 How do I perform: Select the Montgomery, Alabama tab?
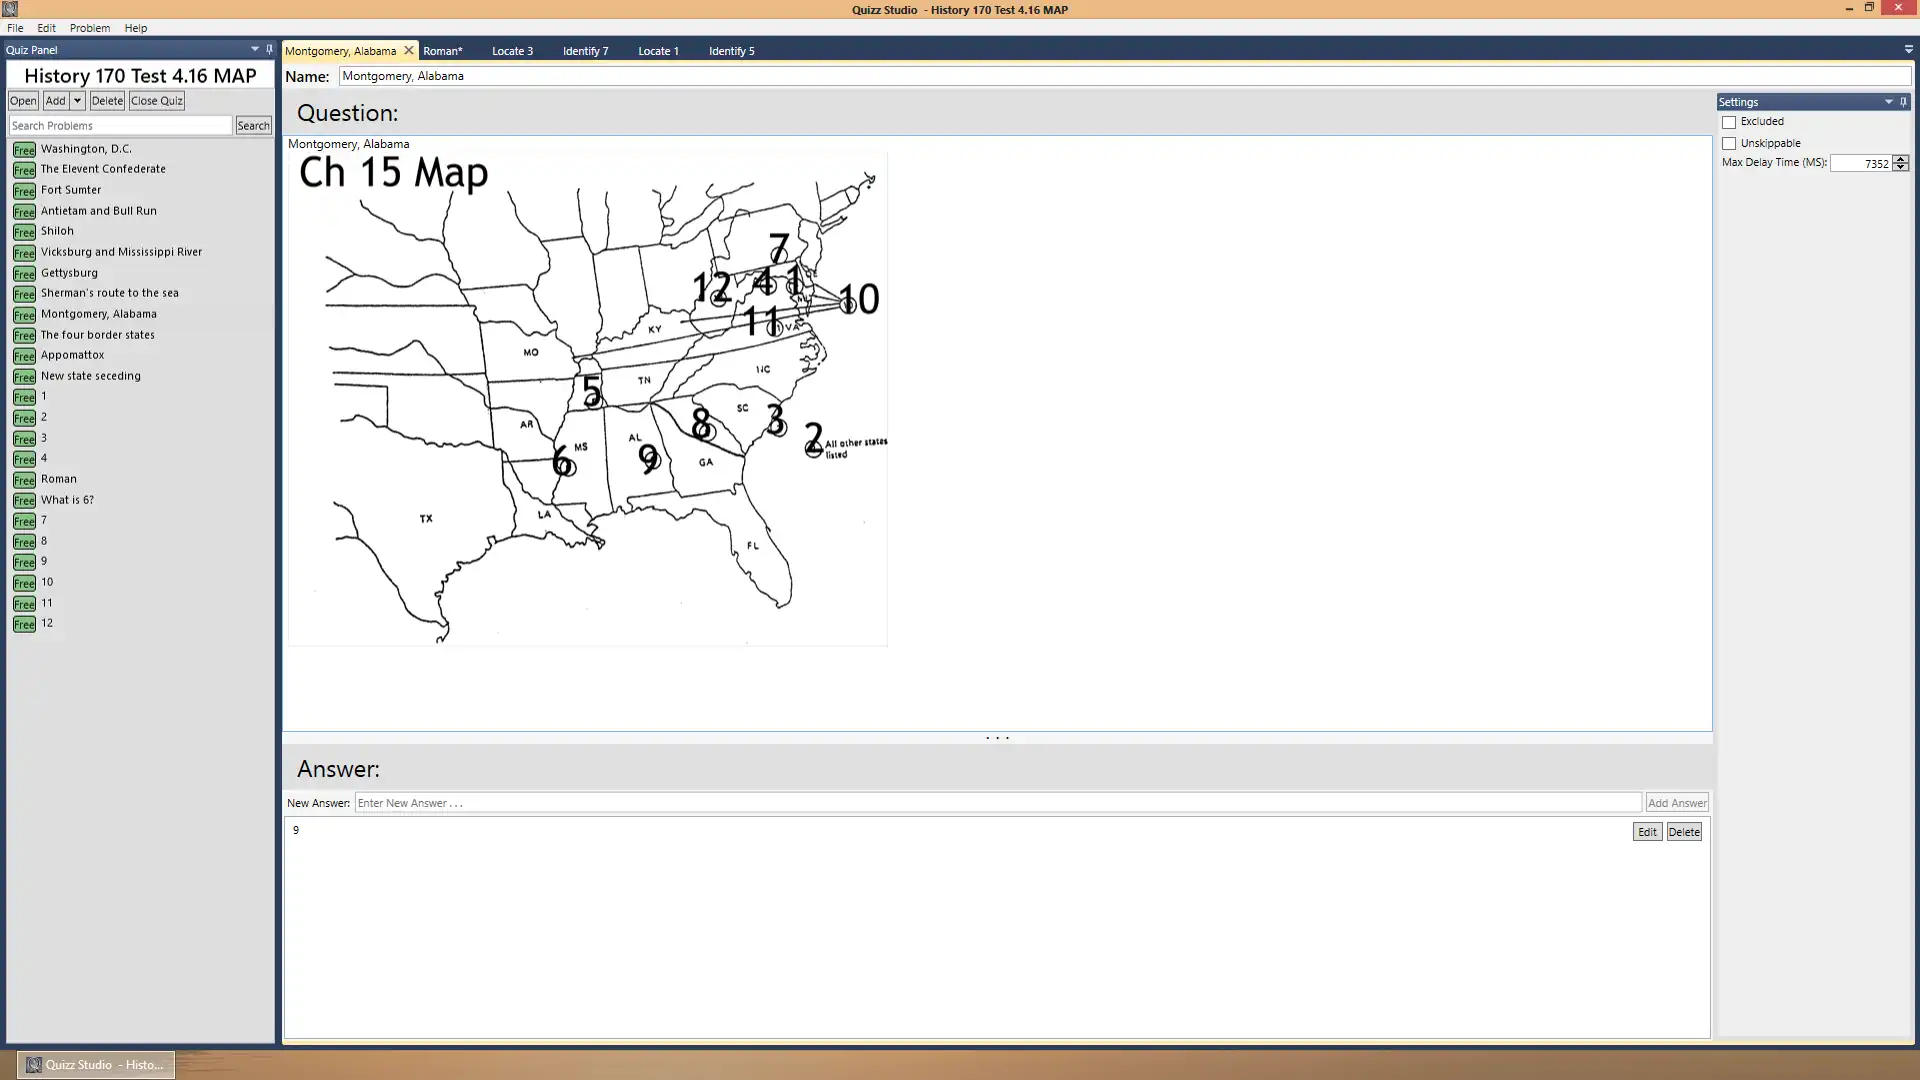click(x=342, y=50)
